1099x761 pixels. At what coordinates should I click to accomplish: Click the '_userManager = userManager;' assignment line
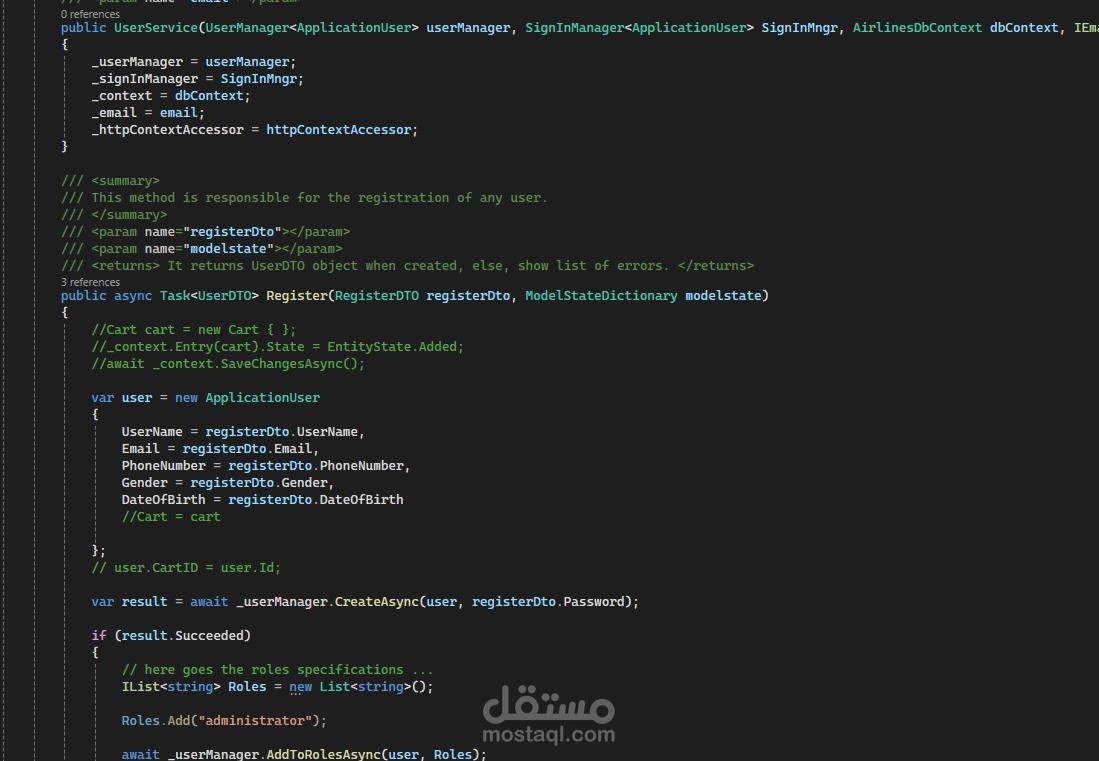pyautogui.click(x=193, y=62)
